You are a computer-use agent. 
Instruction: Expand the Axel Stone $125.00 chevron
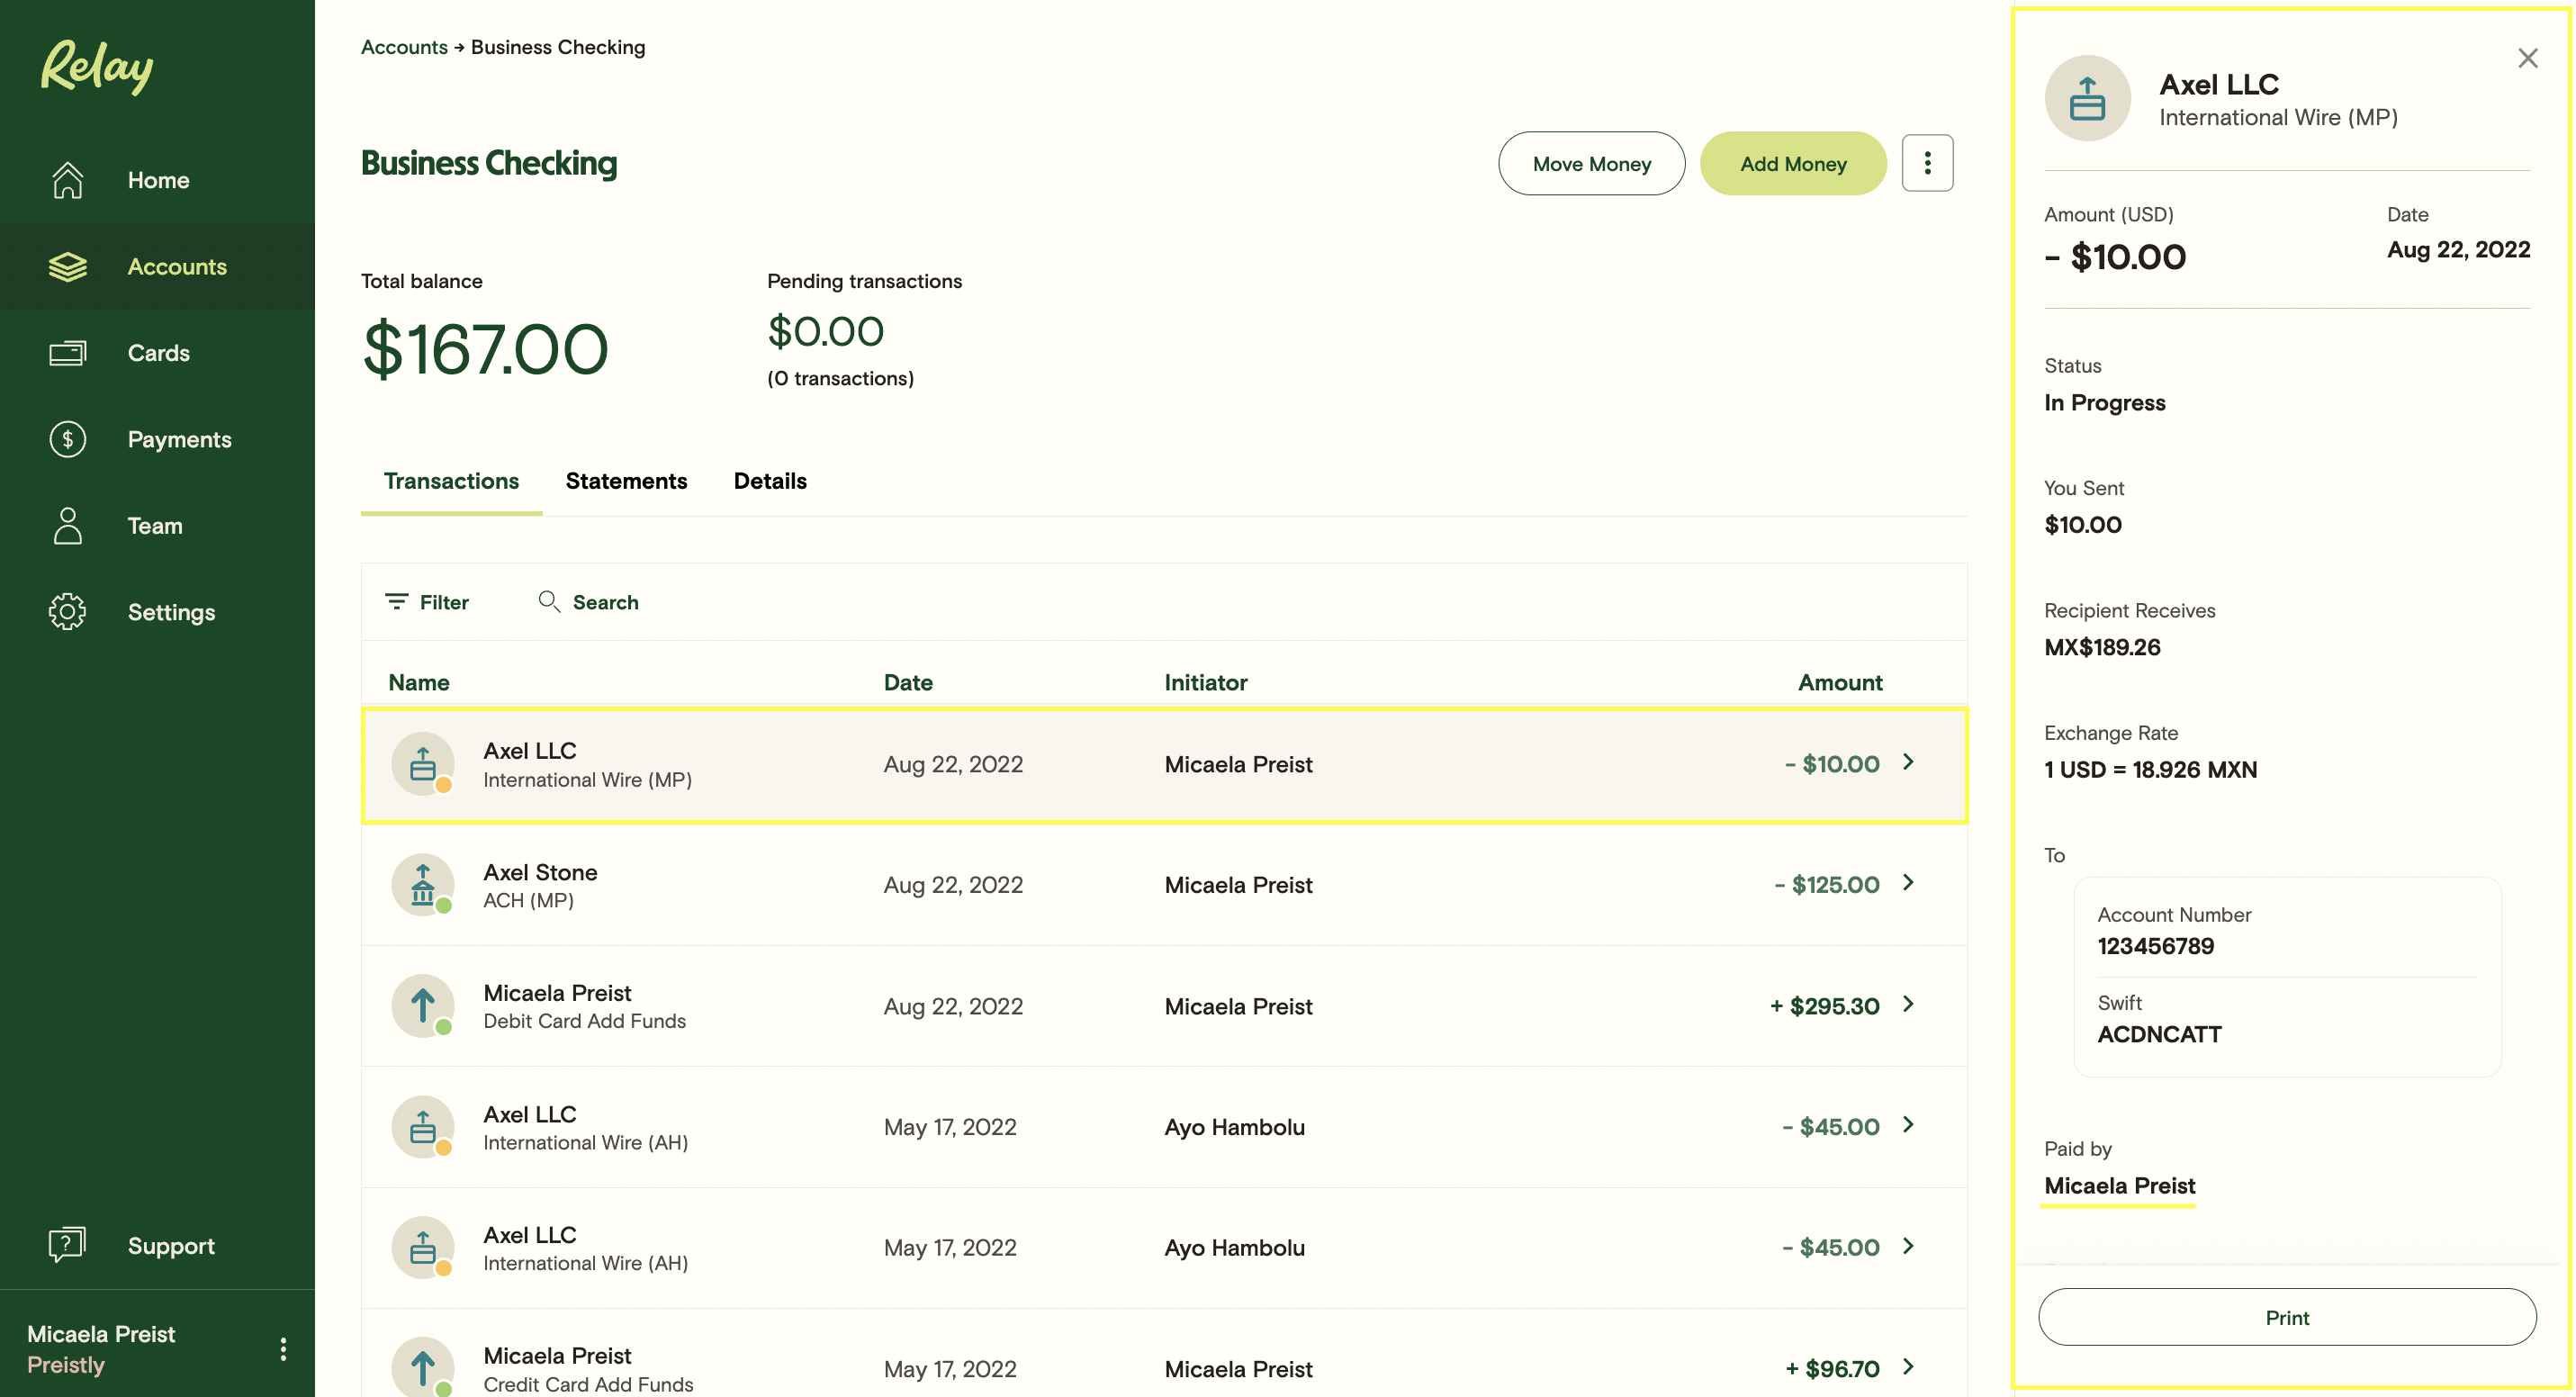(x=1908, y=883)
